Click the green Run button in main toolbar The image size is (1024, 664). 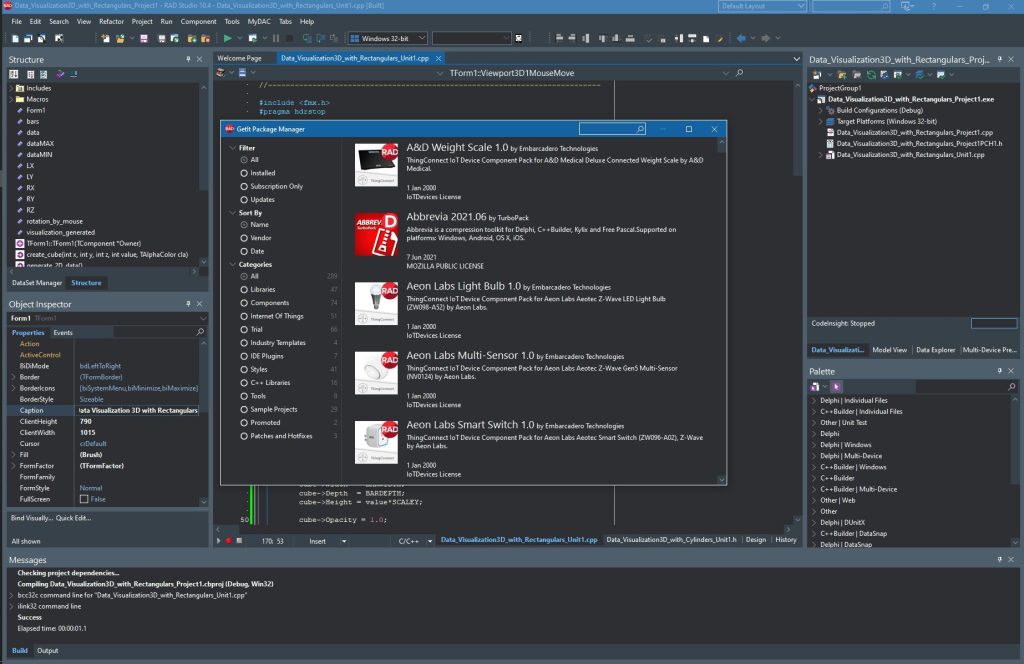227,39
